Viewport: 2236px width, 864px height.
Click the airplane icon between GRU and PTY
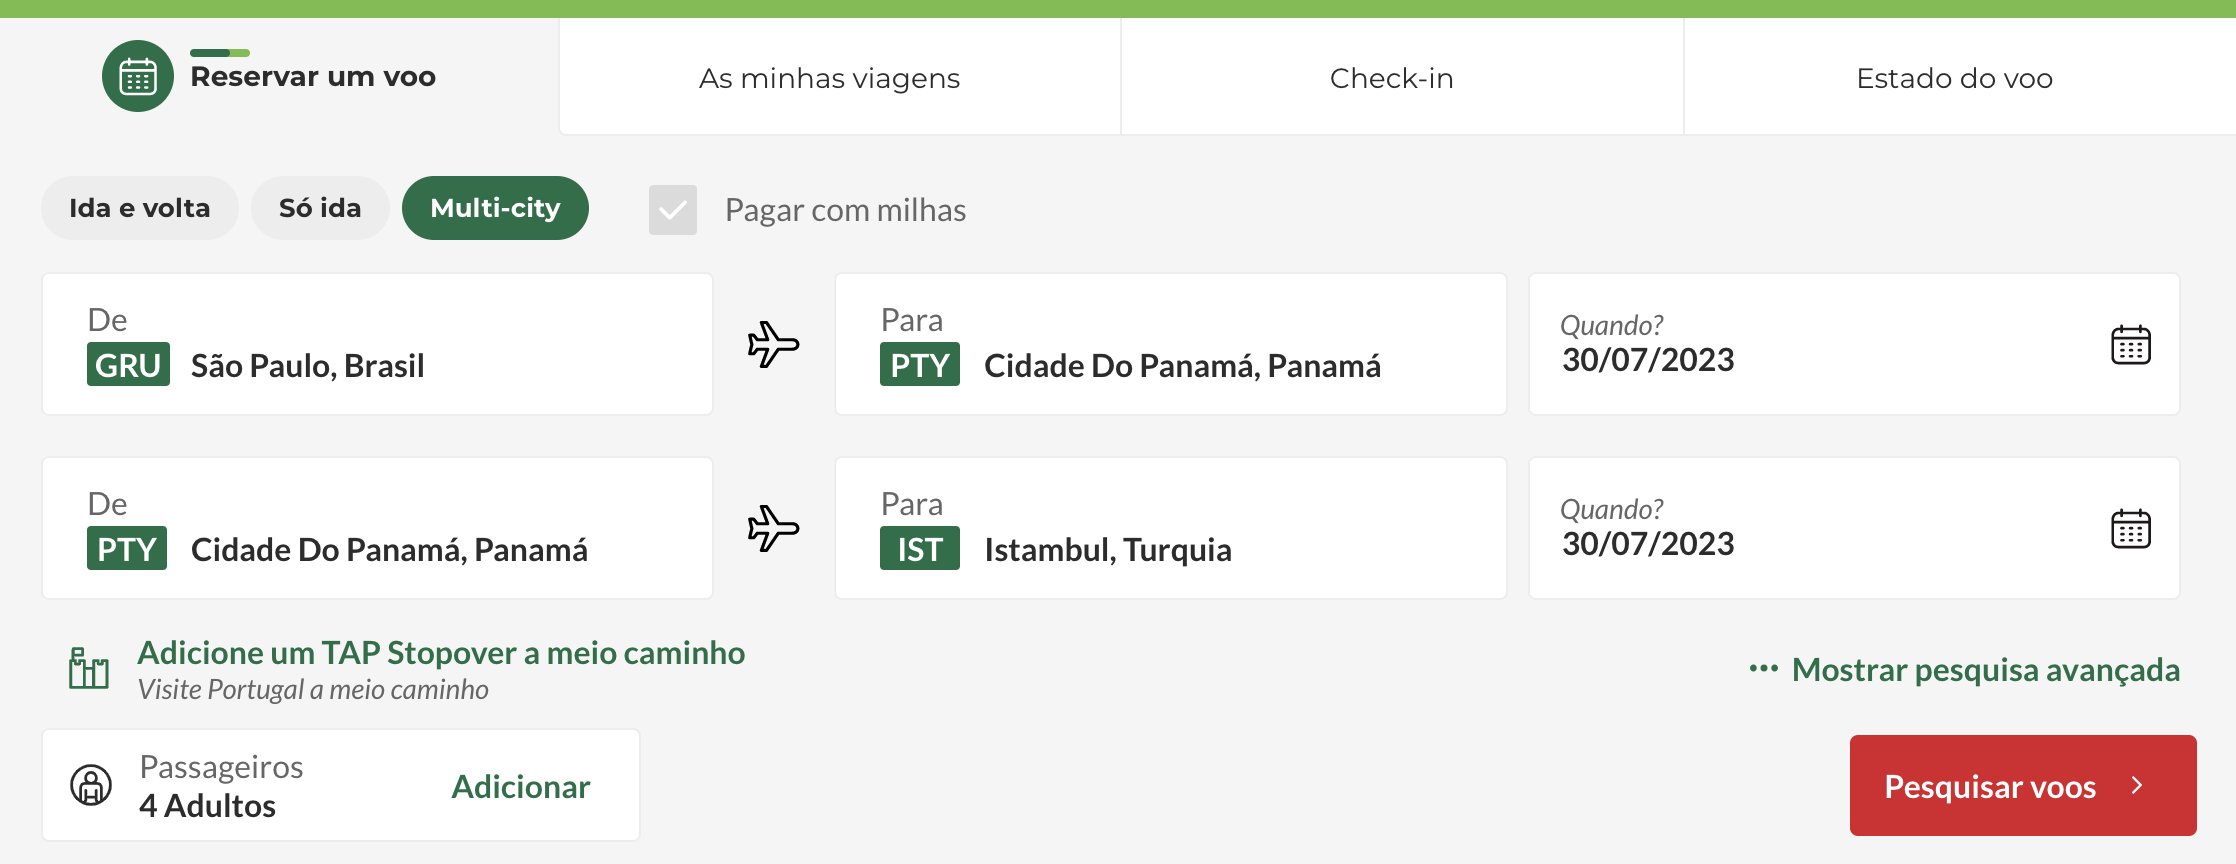coord(773,345)
